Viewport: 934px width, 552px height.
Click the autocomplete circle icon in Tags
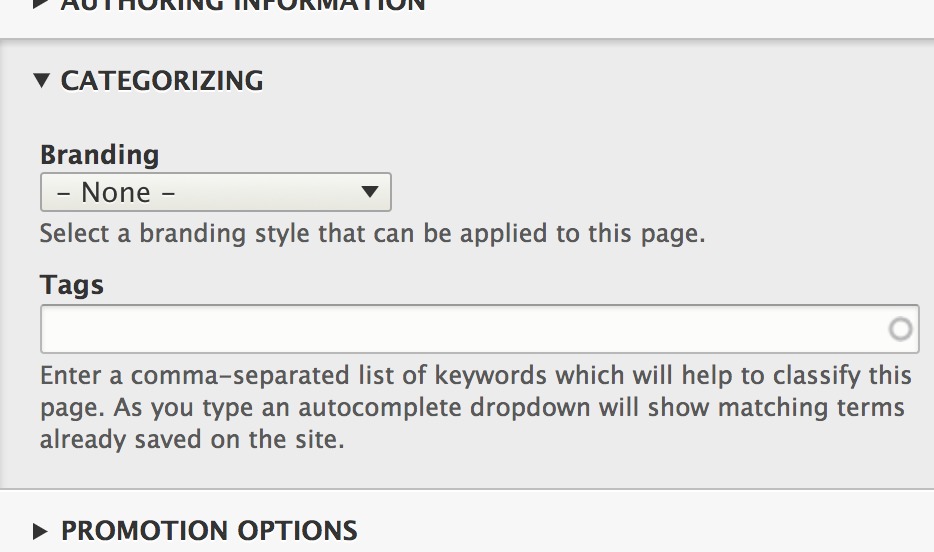click(900, 329)
